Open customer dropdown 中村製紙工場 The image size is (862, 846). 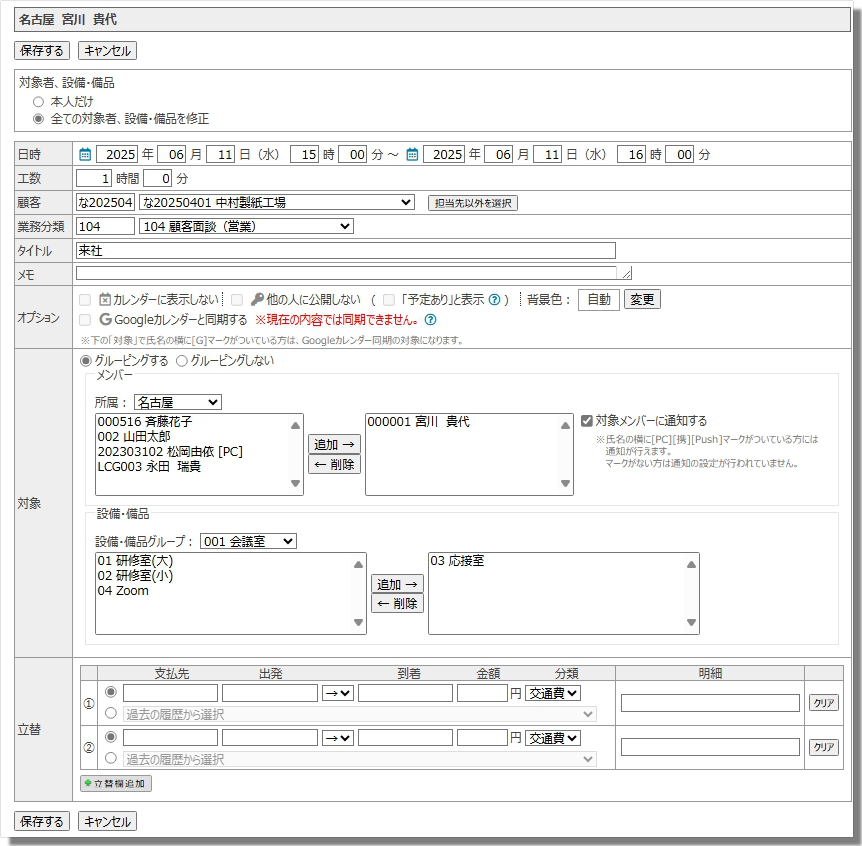[x=277, y=202]
